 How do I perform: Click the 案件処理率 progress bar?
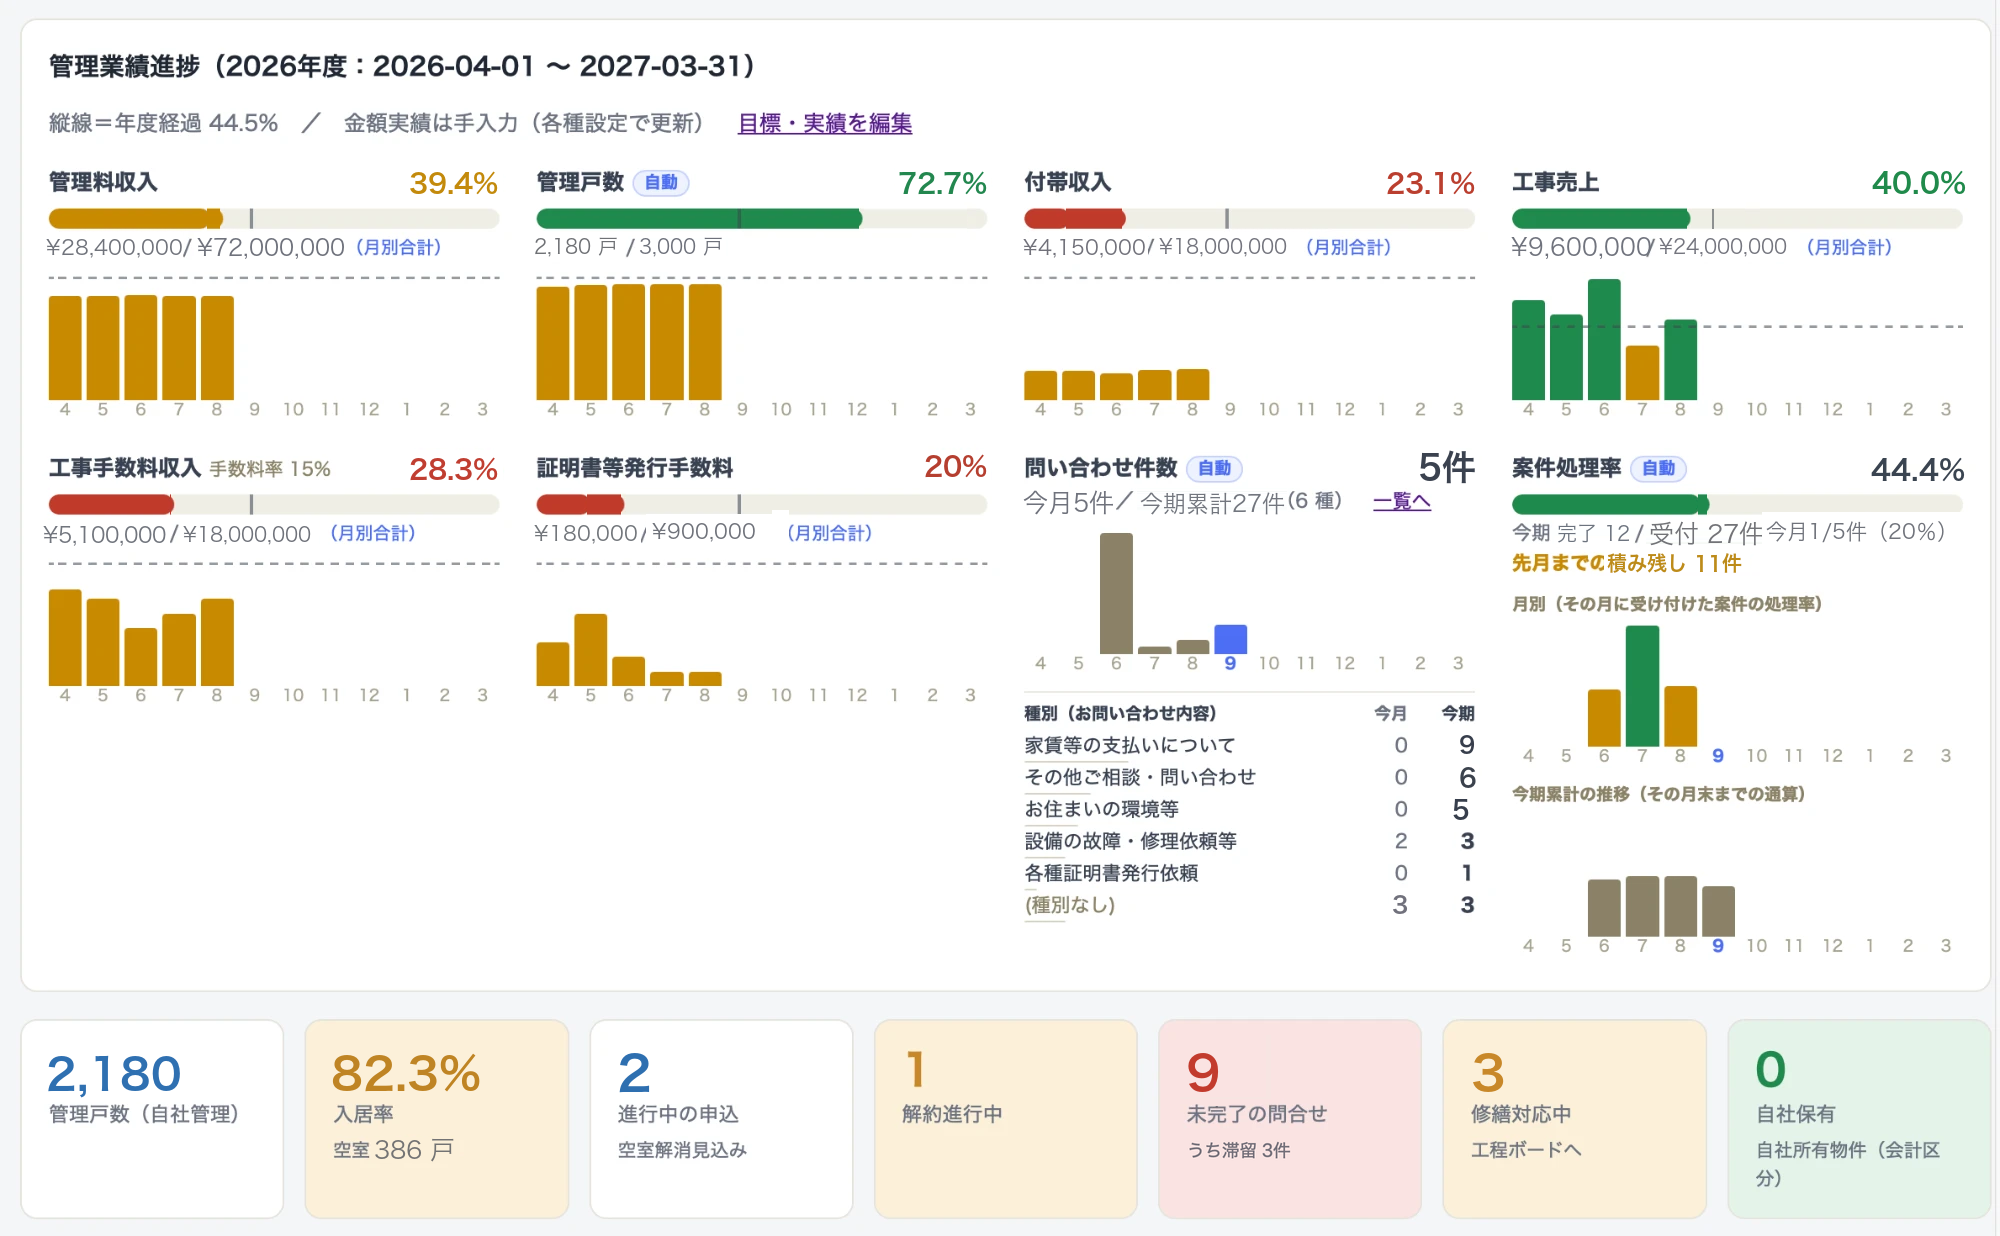pos(1737,504)
